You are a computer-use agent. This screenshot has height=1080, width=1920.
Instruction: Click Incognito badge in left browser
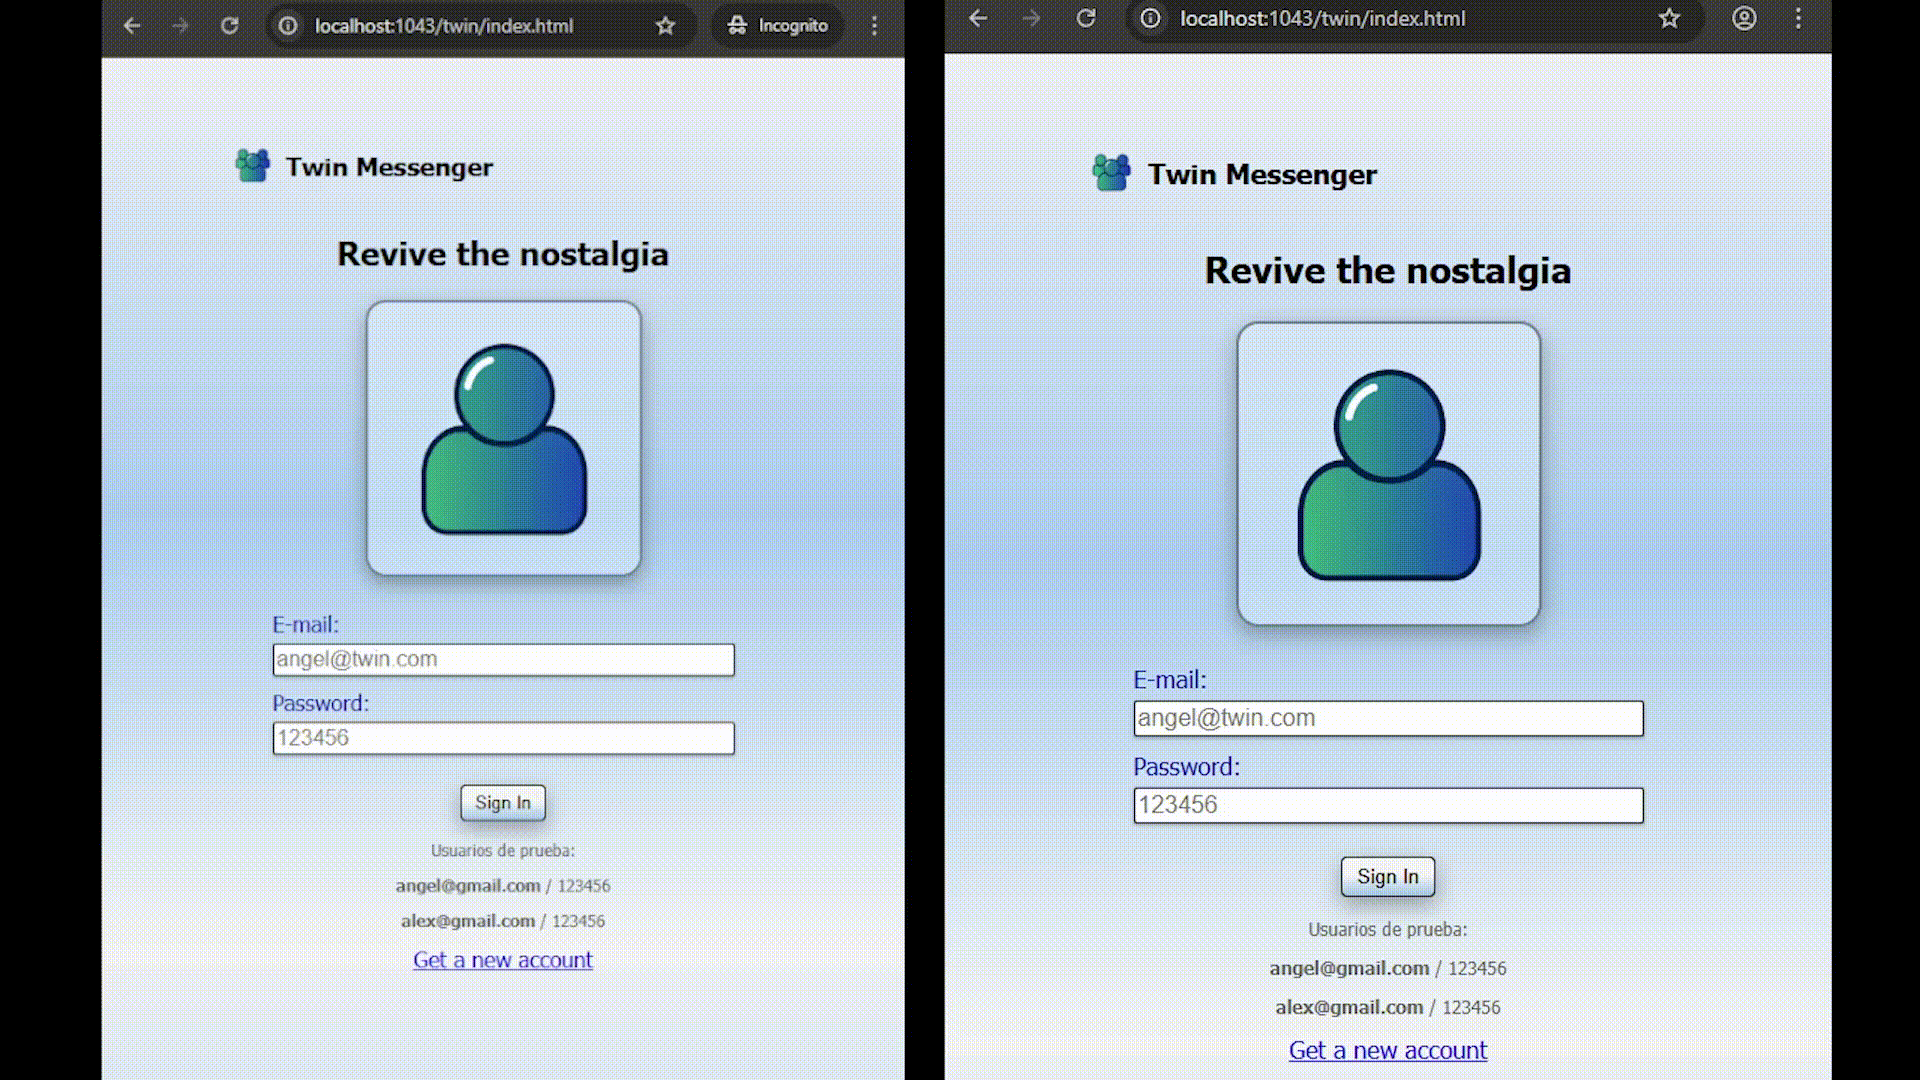point(778,26)
